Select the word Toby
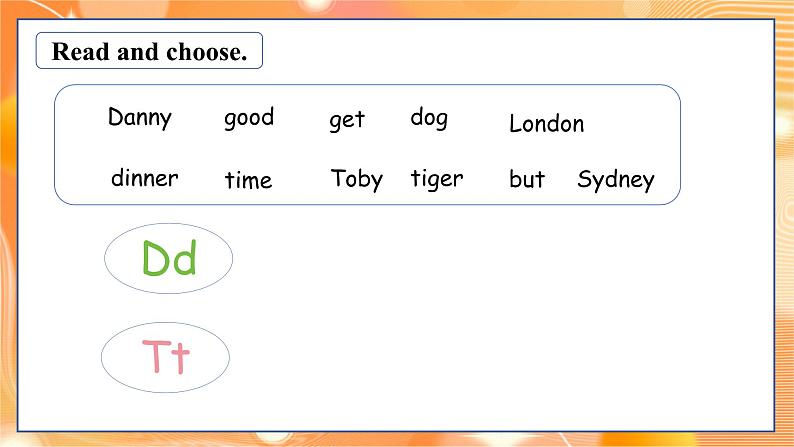Viewport: 794px width, 447px height. [356, 180]
